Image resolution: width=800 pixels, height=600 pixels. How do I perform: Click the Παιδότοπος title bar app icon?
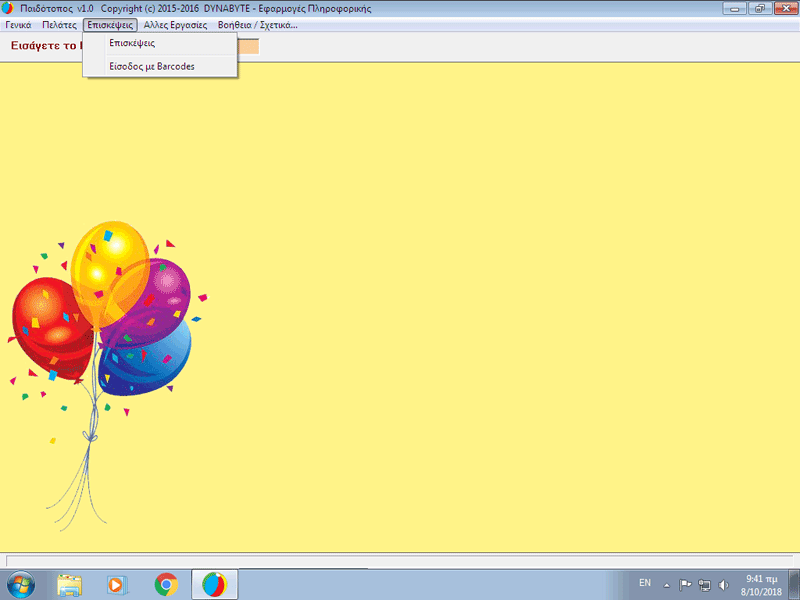8,9
